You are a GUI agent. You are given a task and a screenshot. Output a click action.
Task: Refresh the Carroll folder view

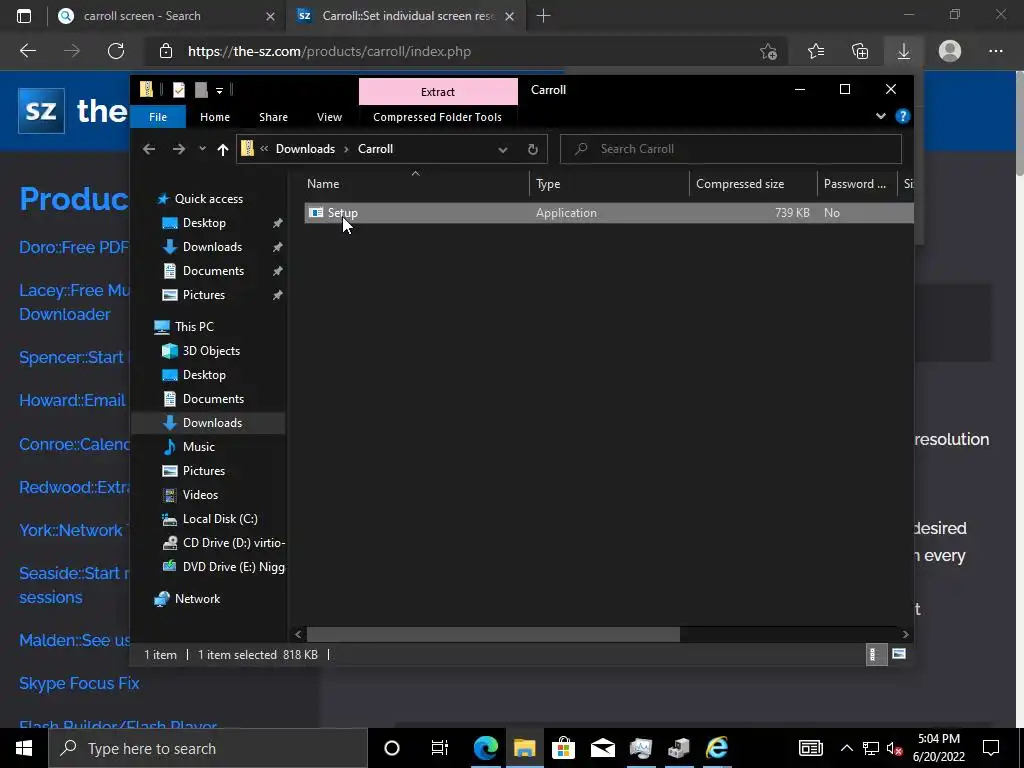pyautogui.click(x=532, y=150)
